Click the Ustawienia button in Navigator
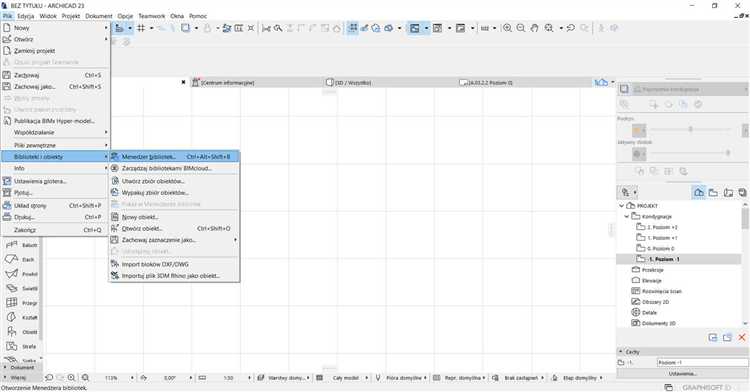The width and height of the screenshot is (750, 392). coord(682,373)
